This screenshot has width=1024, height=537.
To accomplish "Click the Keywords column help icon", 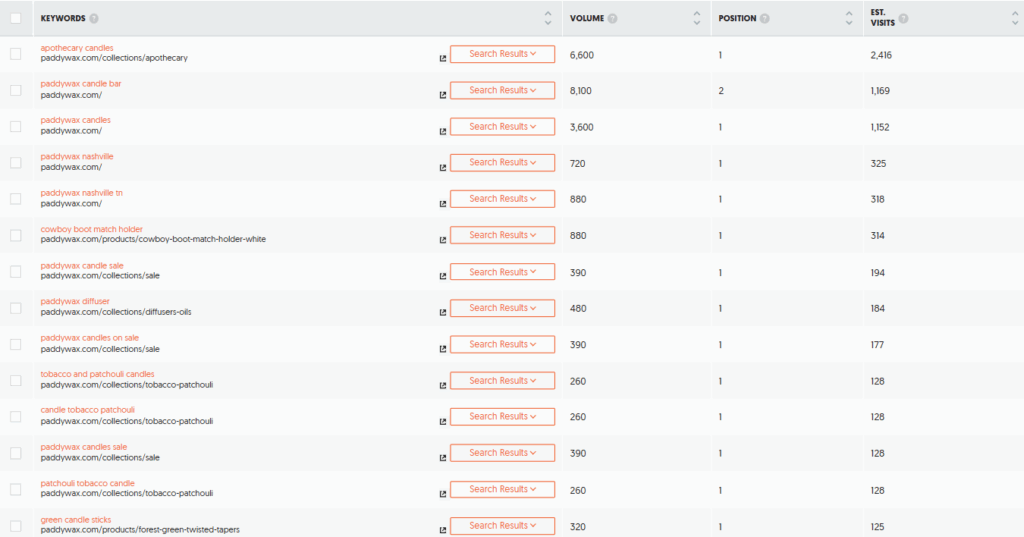I will point(94,18).
